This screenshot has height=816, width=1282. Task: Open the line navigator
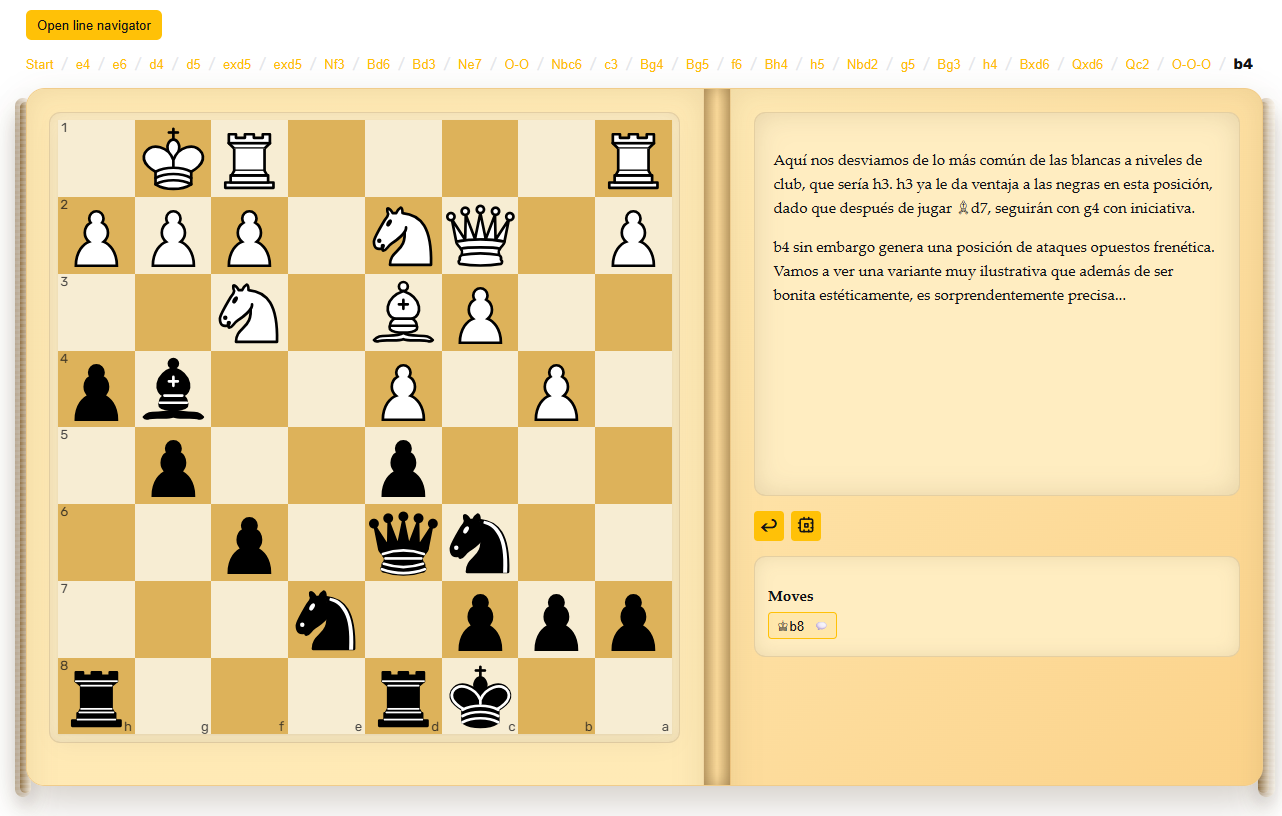(94, 25)
